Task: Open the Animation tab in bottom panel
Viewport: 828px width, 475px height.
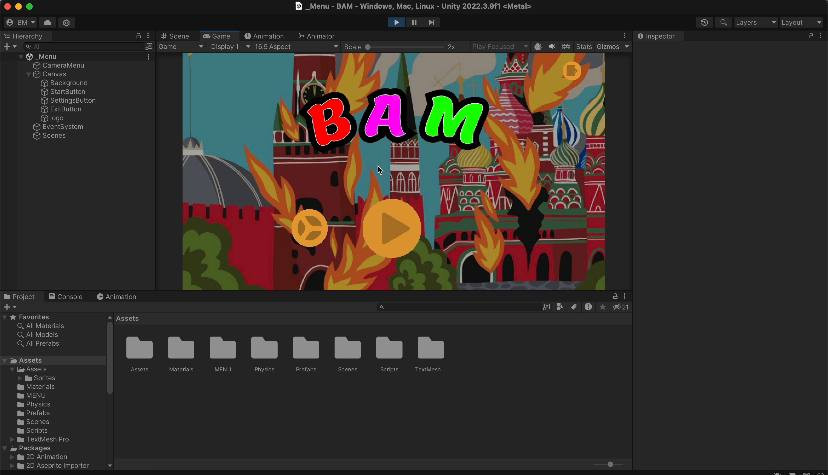Action: (117, 297)
